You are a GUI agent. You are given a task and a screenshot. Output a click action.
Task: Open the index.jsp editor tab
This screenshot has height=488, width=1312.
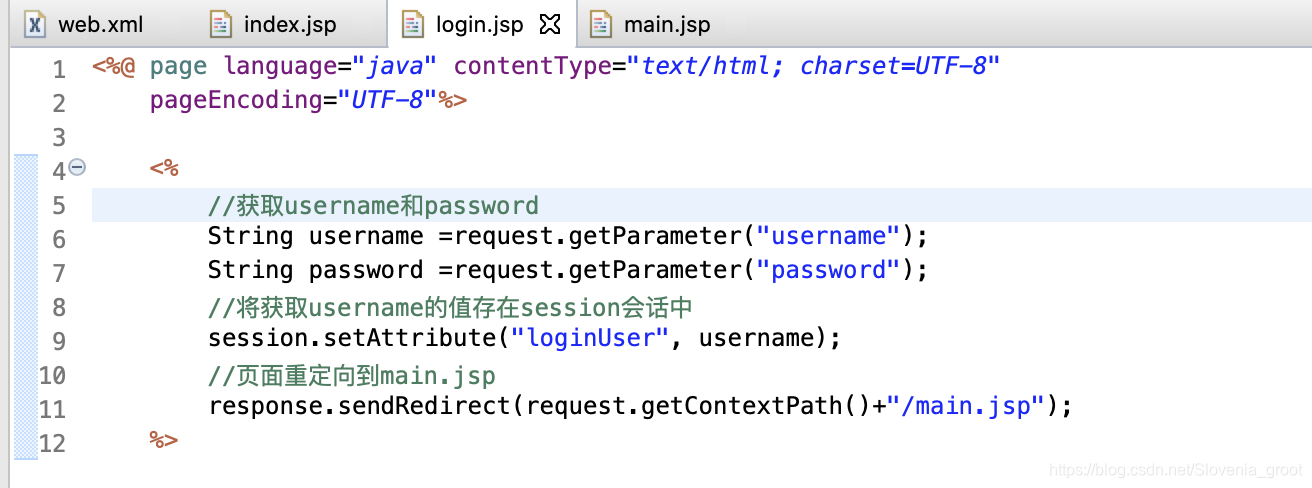274,24
